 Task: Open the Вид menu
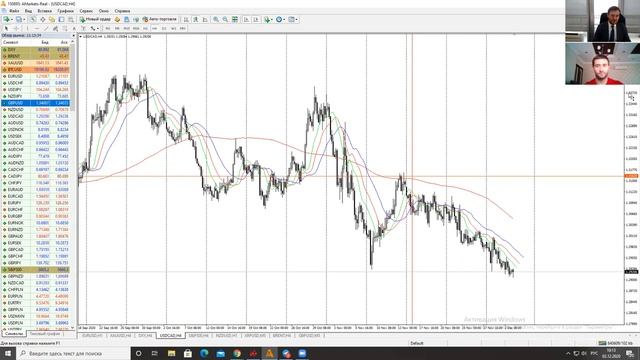(x=28, y=11)
